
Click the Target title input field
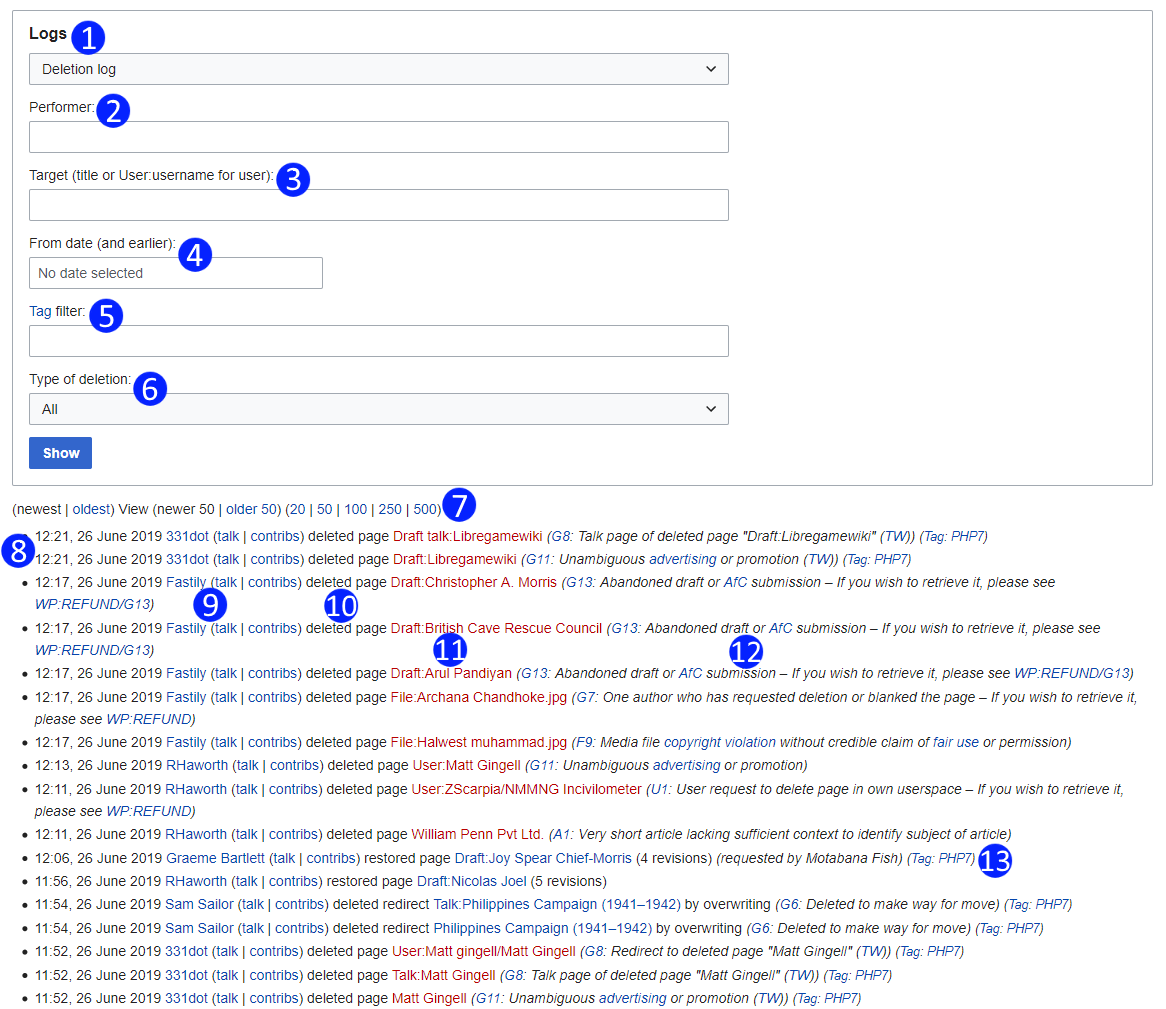pyautogui.click(x=378, y=205)
